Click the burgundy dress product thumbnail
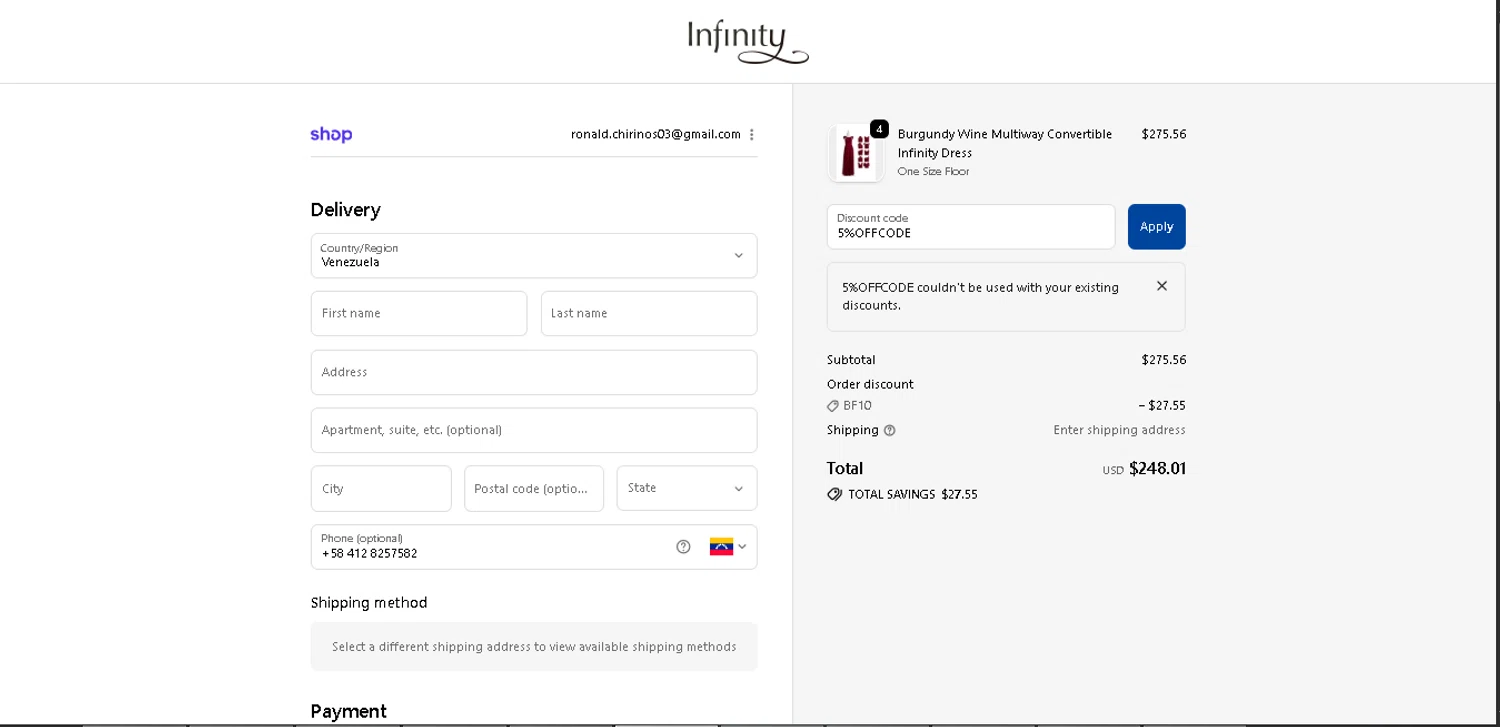Image resolution: width=1500 pixels, height=727 pixels. [856, 154]
